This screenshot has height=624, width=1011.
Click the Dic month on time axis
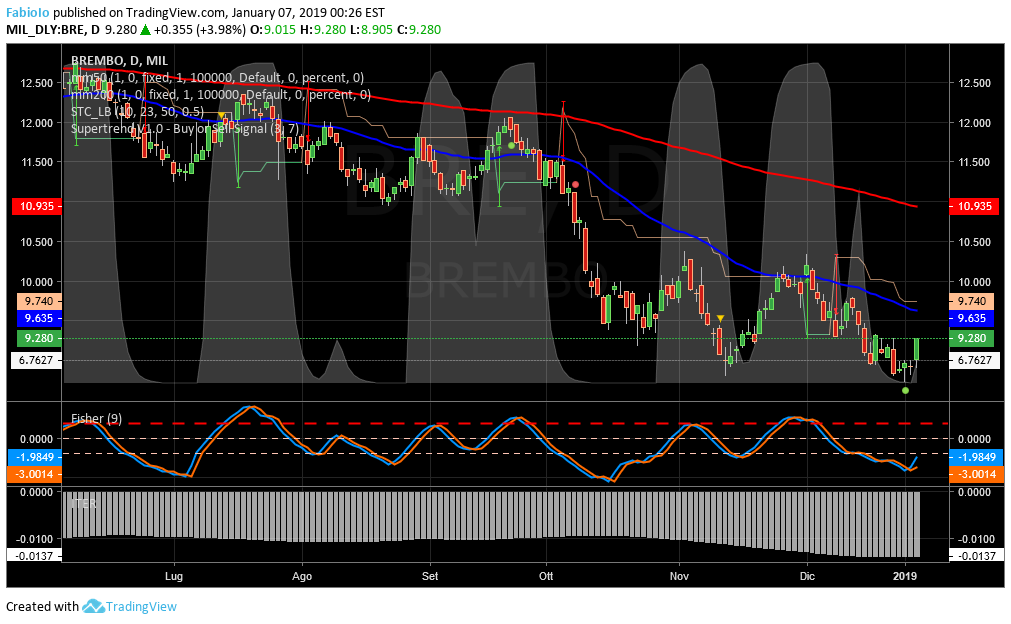click(807, 576)
